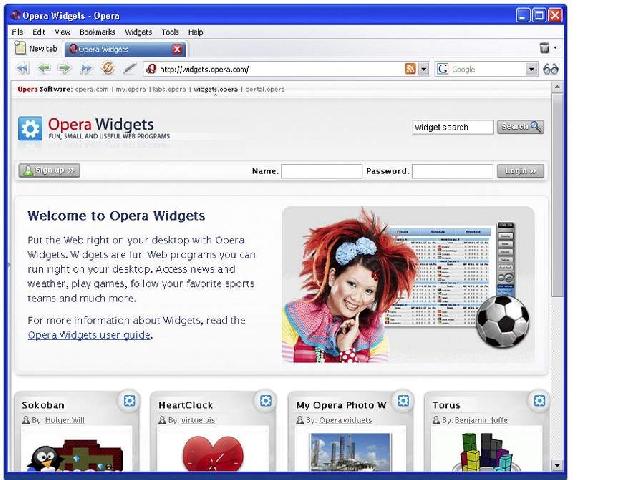Close the Opera Widgets tab
The width and height of the screenshot is (640, 480).
(x=177, y=49)
